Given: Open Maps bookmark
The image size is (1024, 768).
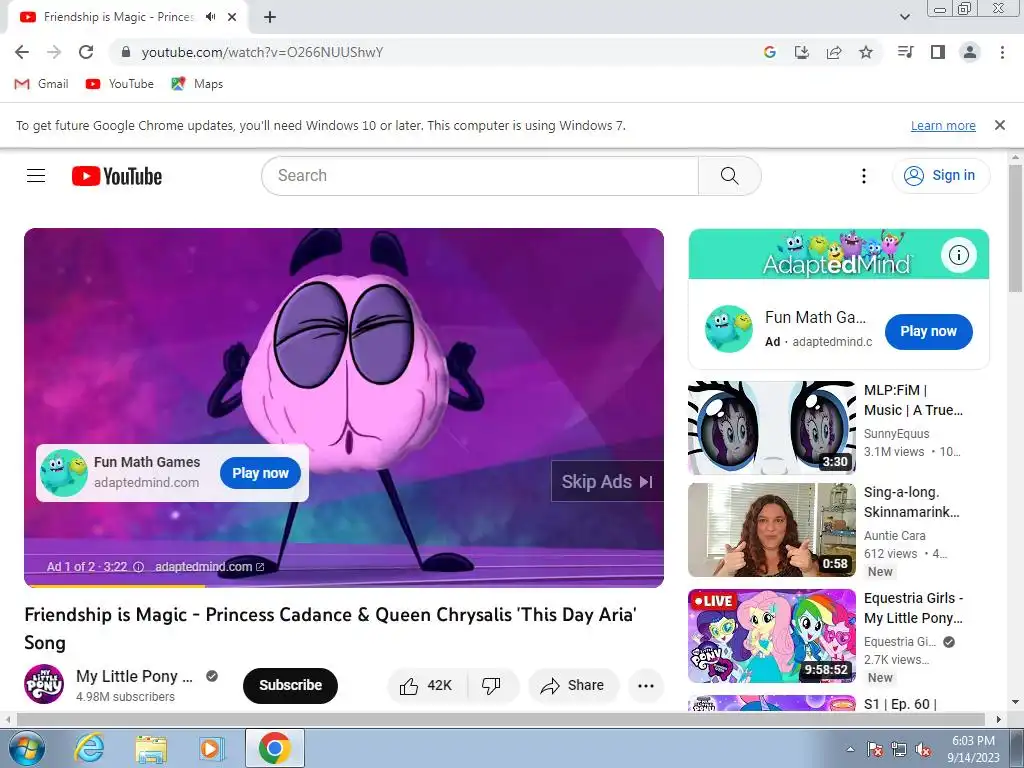Looking at the screenshot, I should pyautogui.click(x=197, y=84).
